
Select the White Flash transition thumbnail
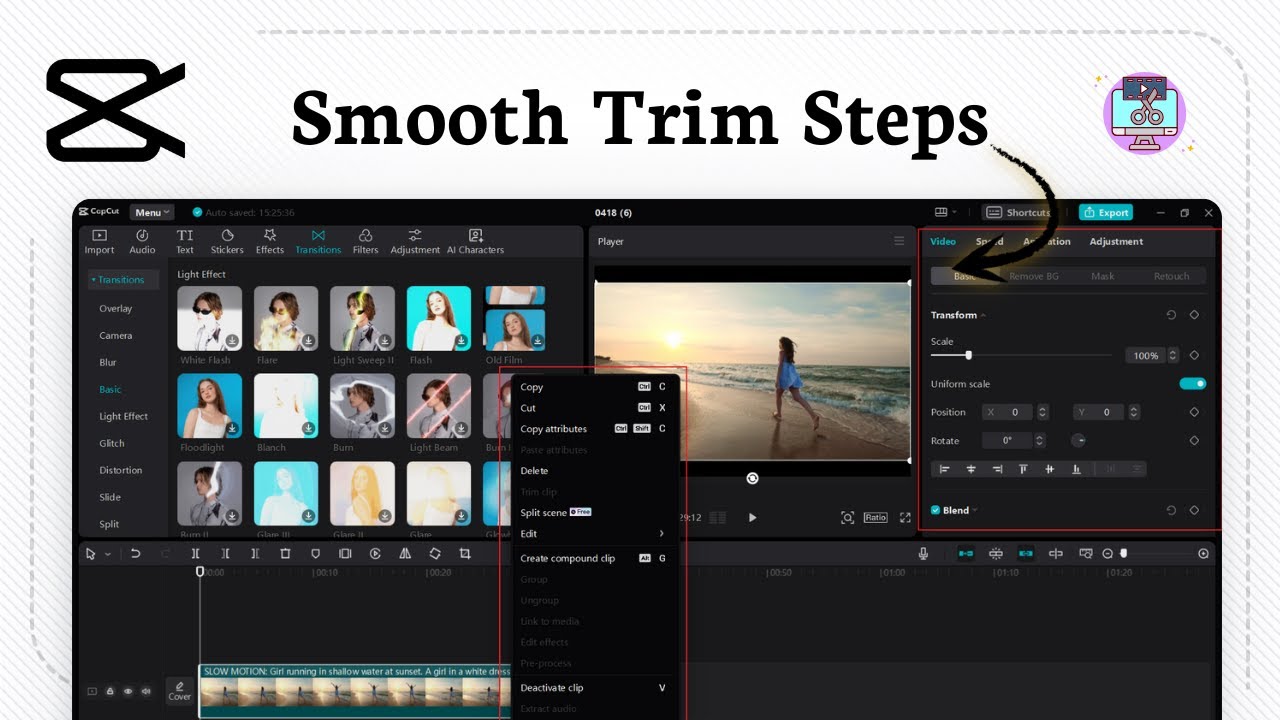(210, 319)
